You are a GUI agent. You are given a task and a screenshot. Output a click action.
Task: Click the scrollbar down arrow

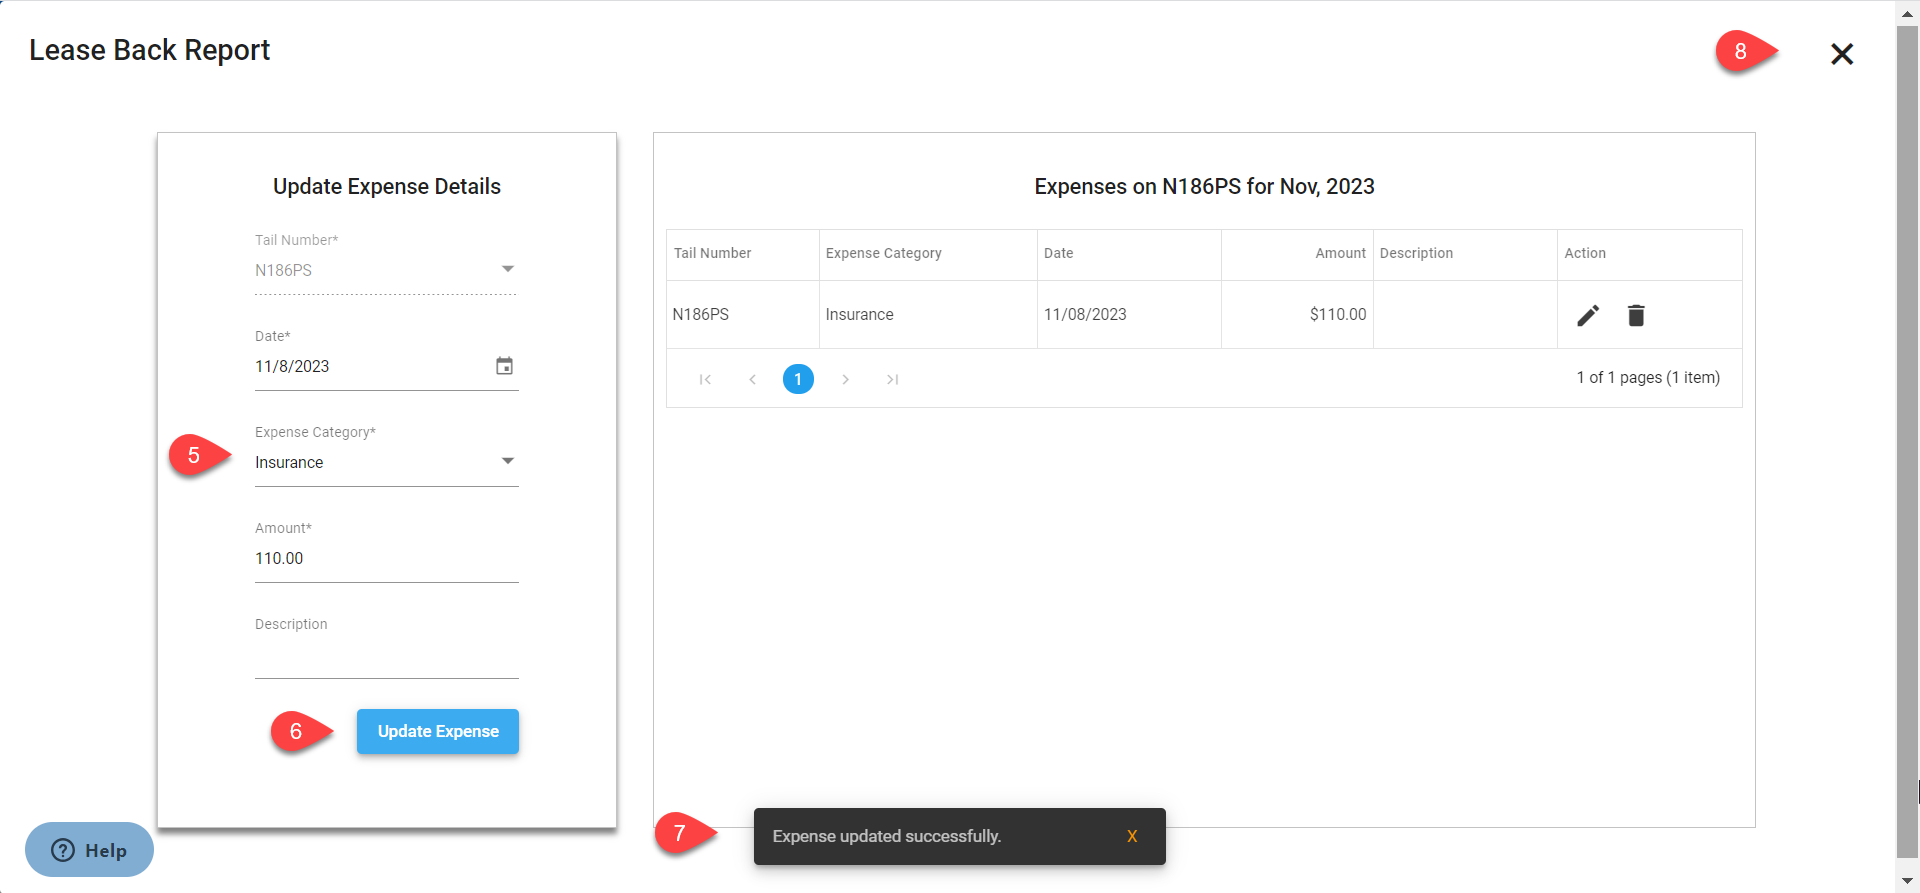click(1907, 881)
